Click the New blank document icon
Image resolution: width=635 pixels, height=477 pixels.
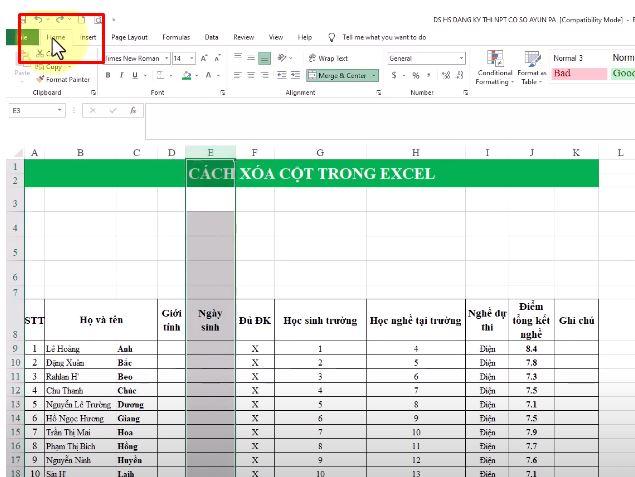[x=81, y=20]
